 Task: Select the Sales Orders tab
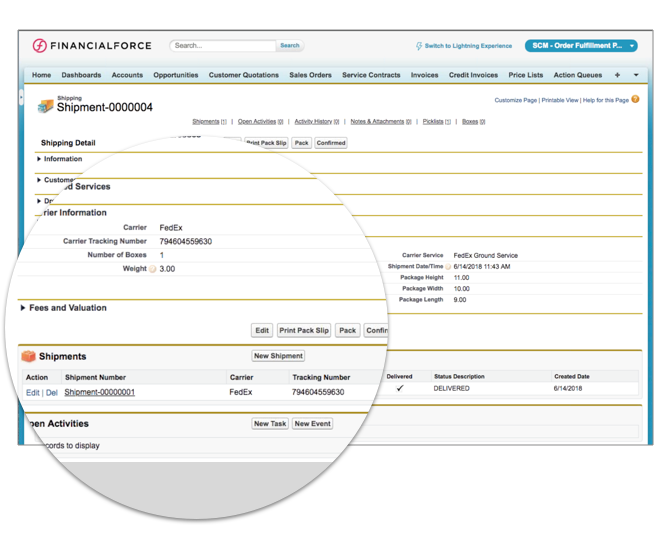pyautogui.click(x=310, y=75)
